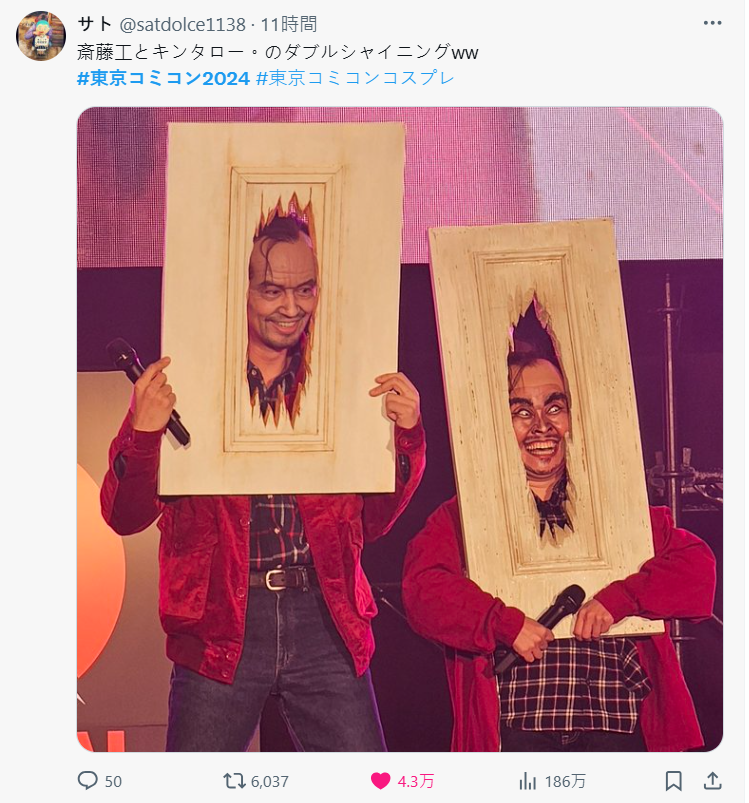Image resolution: width=749 pixels, height=803 pixels.
Task: Click the repost arrows icon
Action: tap(234, 781)
